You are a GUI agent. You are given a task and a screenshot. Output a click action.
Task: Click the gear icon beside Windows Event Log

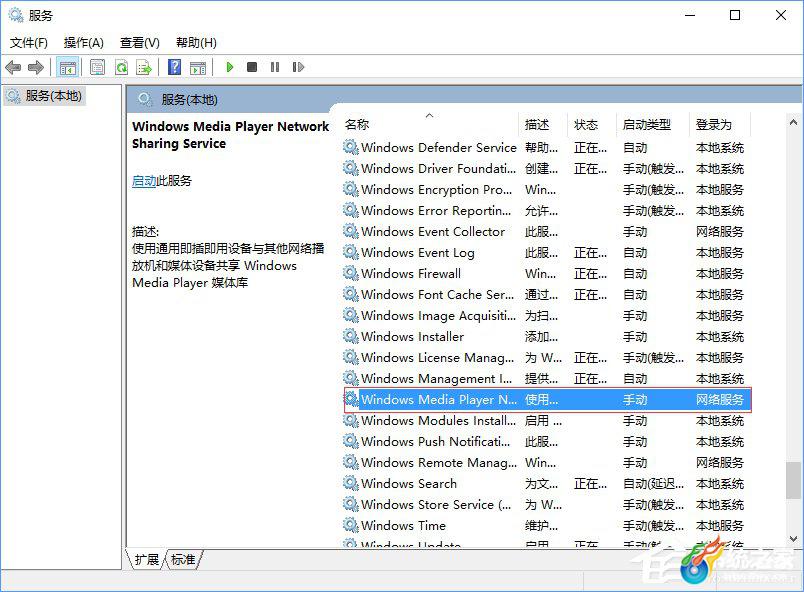point(351,252)
